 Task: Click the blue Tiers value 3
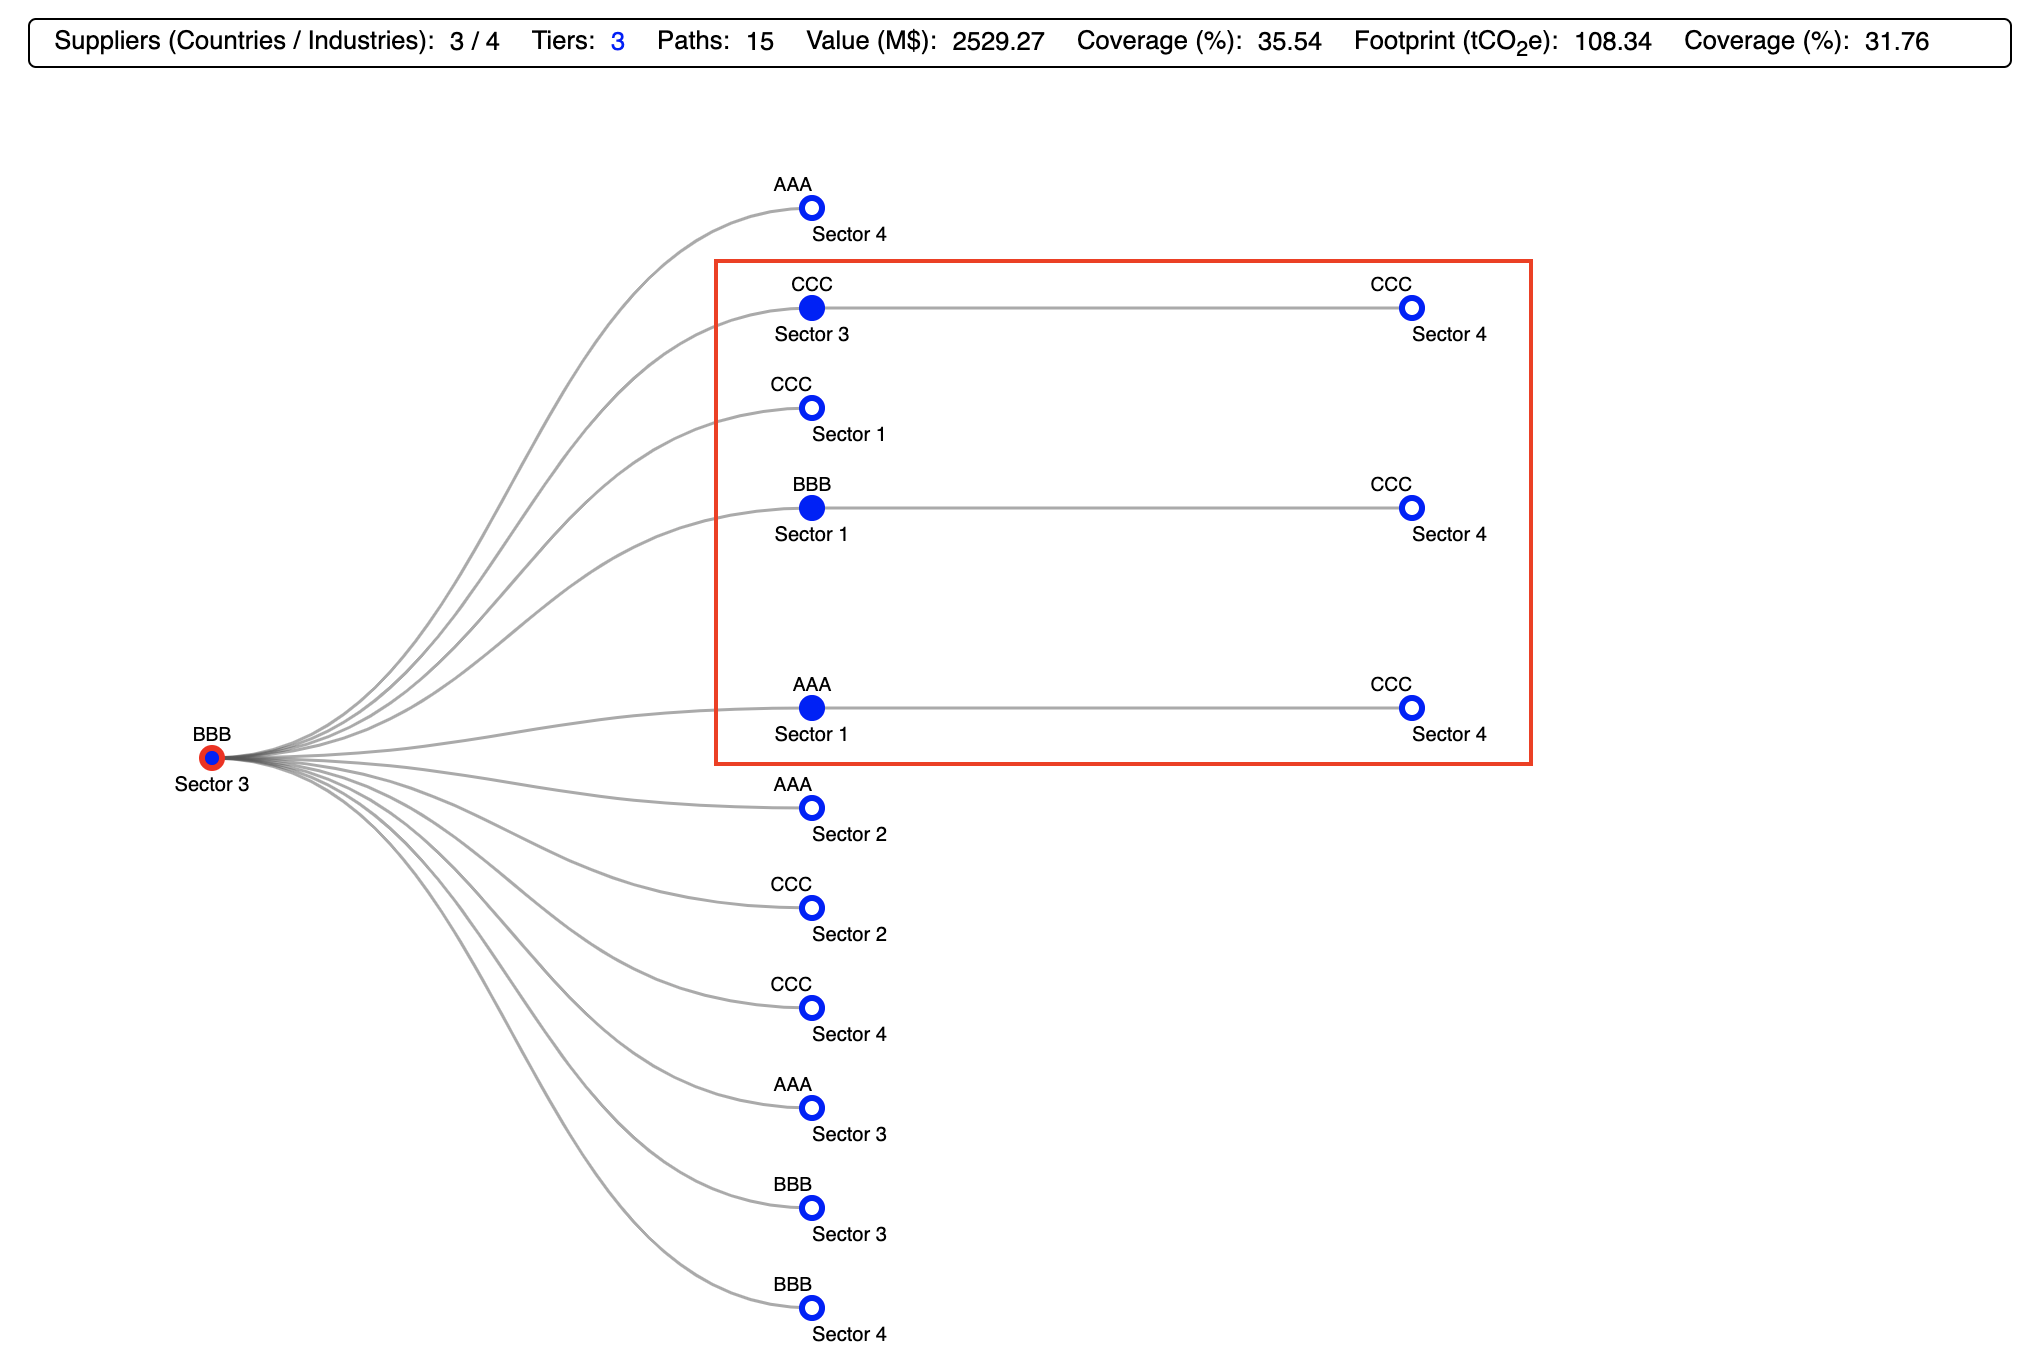[618, 42]
